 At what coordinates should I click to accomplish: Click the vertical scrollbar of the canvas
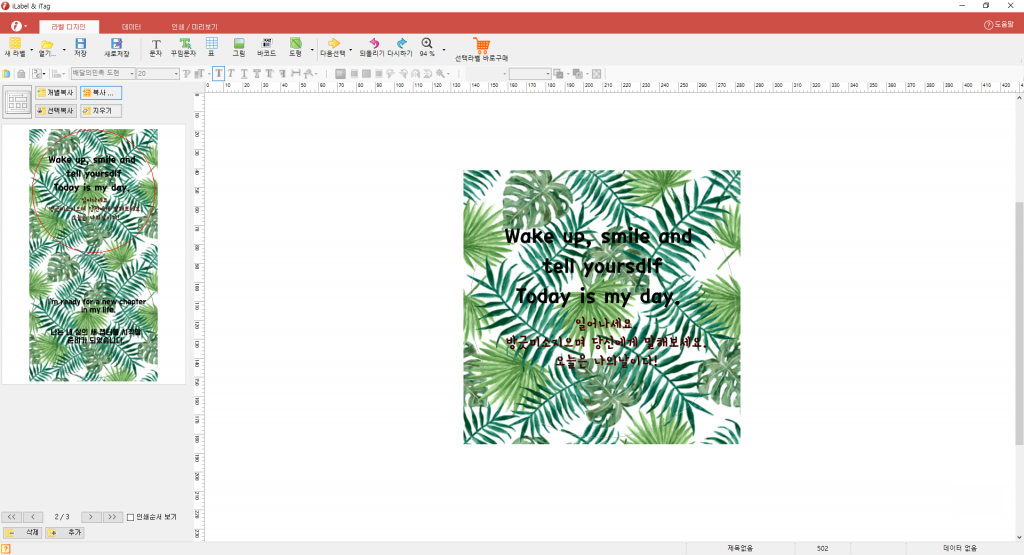1019,323
